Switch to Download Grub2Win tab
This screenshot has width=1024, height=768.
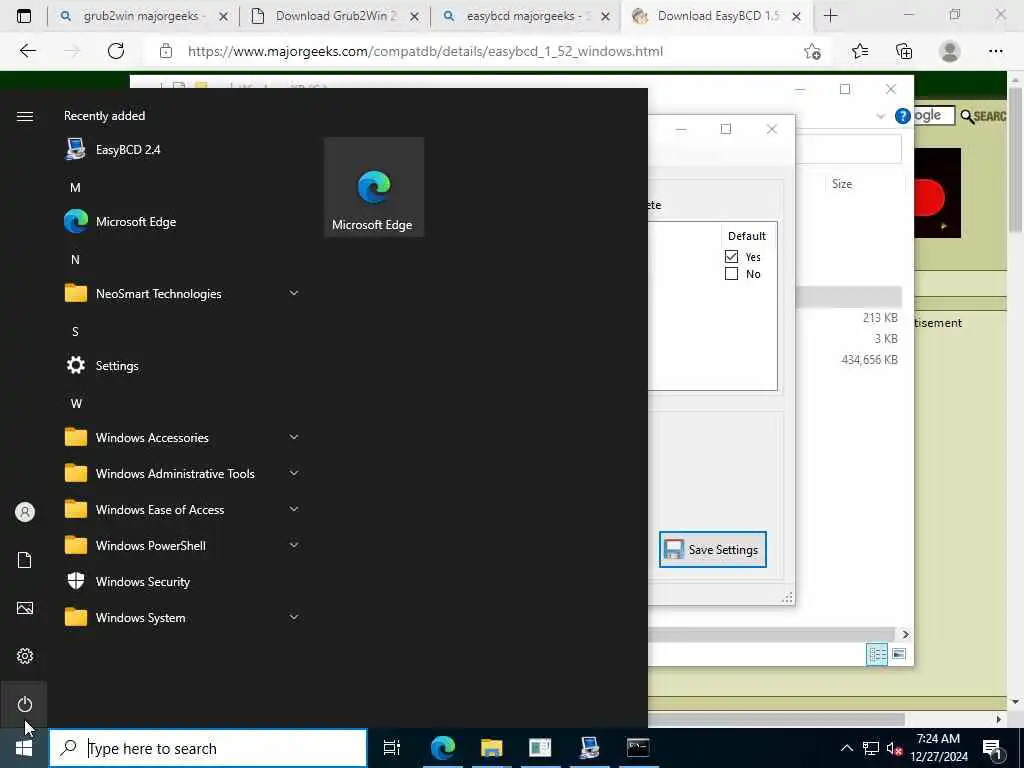[x=336, y=16]
